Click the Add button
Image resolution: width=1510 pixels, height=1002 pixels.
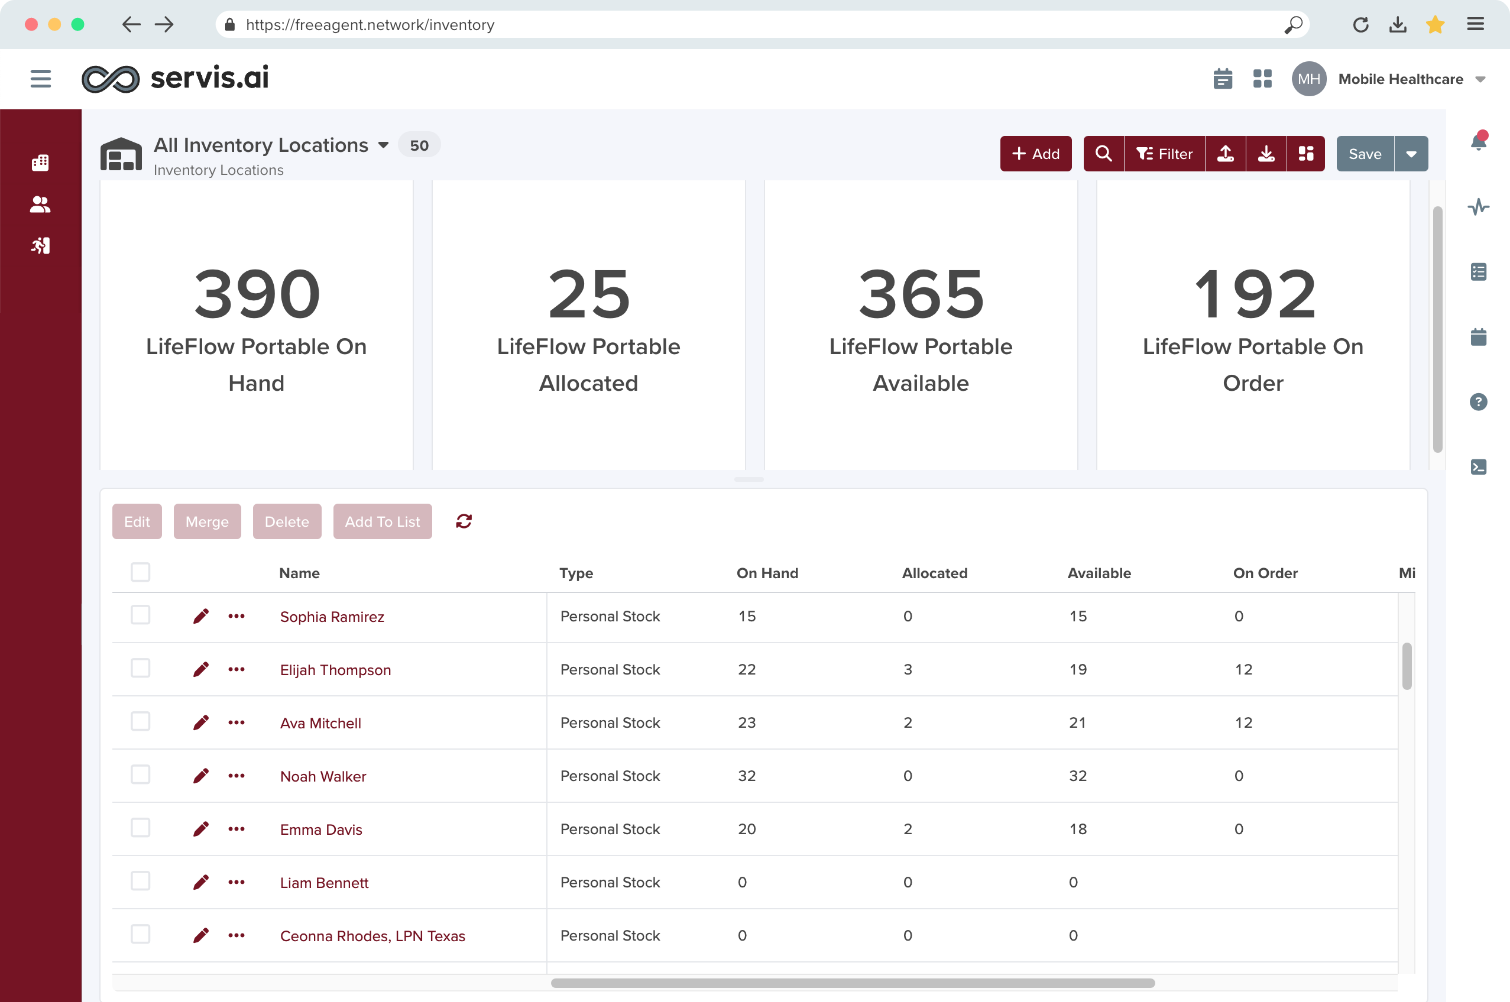(1036, 154)
